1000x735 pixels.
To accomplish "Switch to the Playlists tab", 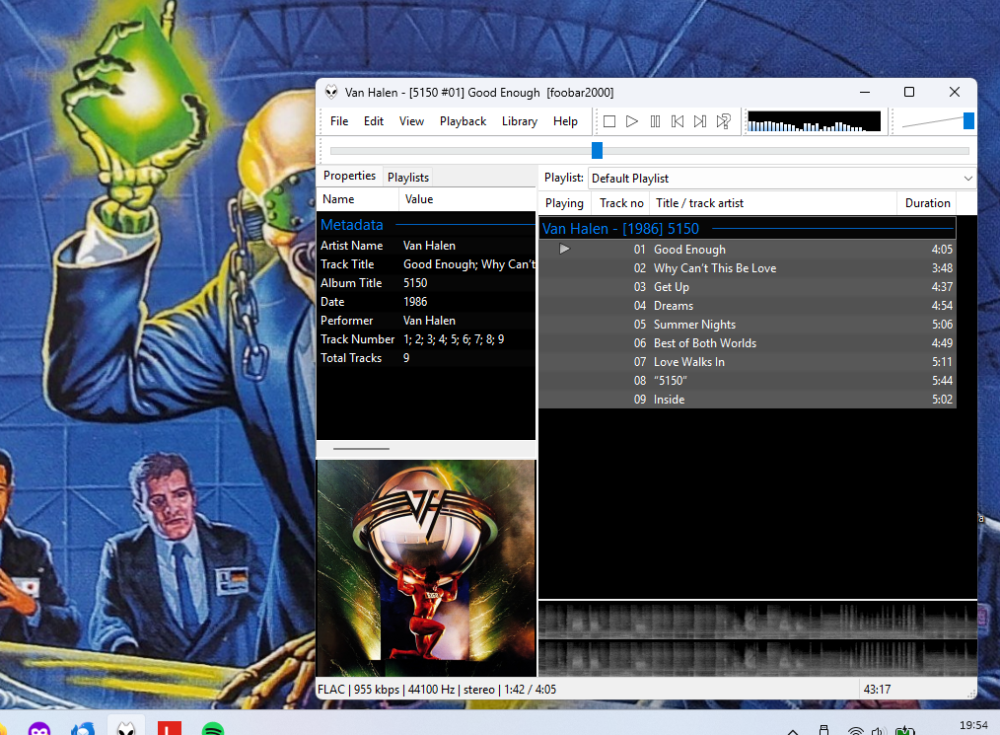I will pyautogui.click(x=408, y=177).
